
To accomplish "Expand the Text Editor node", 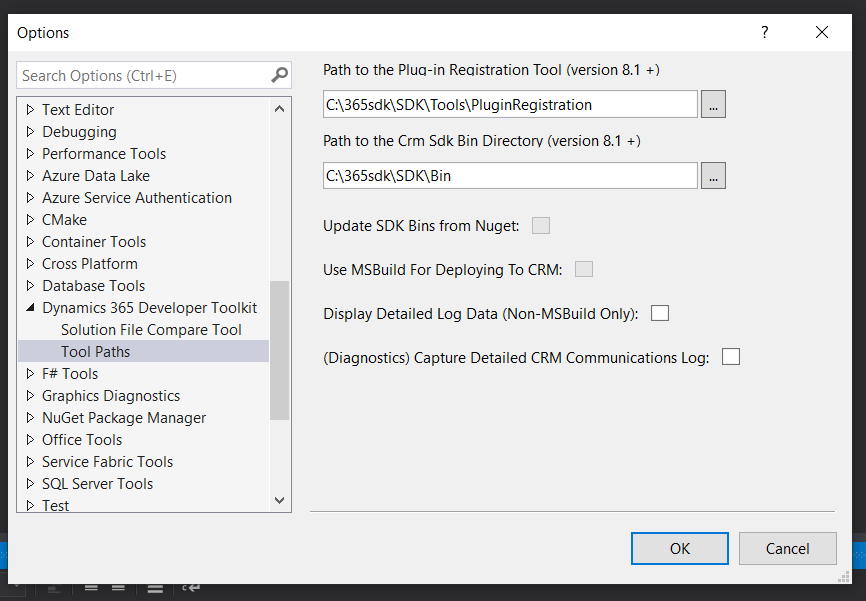I will click(x=30, y=109).
